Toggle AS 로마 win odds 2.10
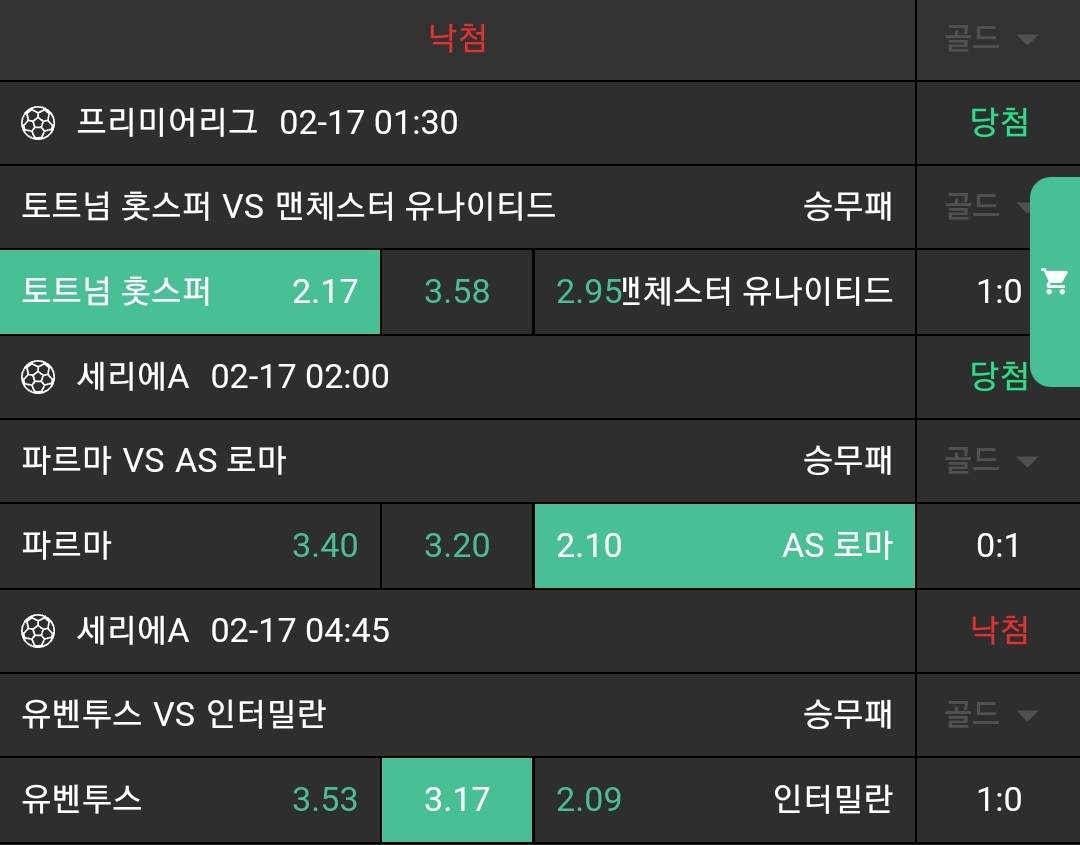 pyautogui.click(x=724, y=546)
